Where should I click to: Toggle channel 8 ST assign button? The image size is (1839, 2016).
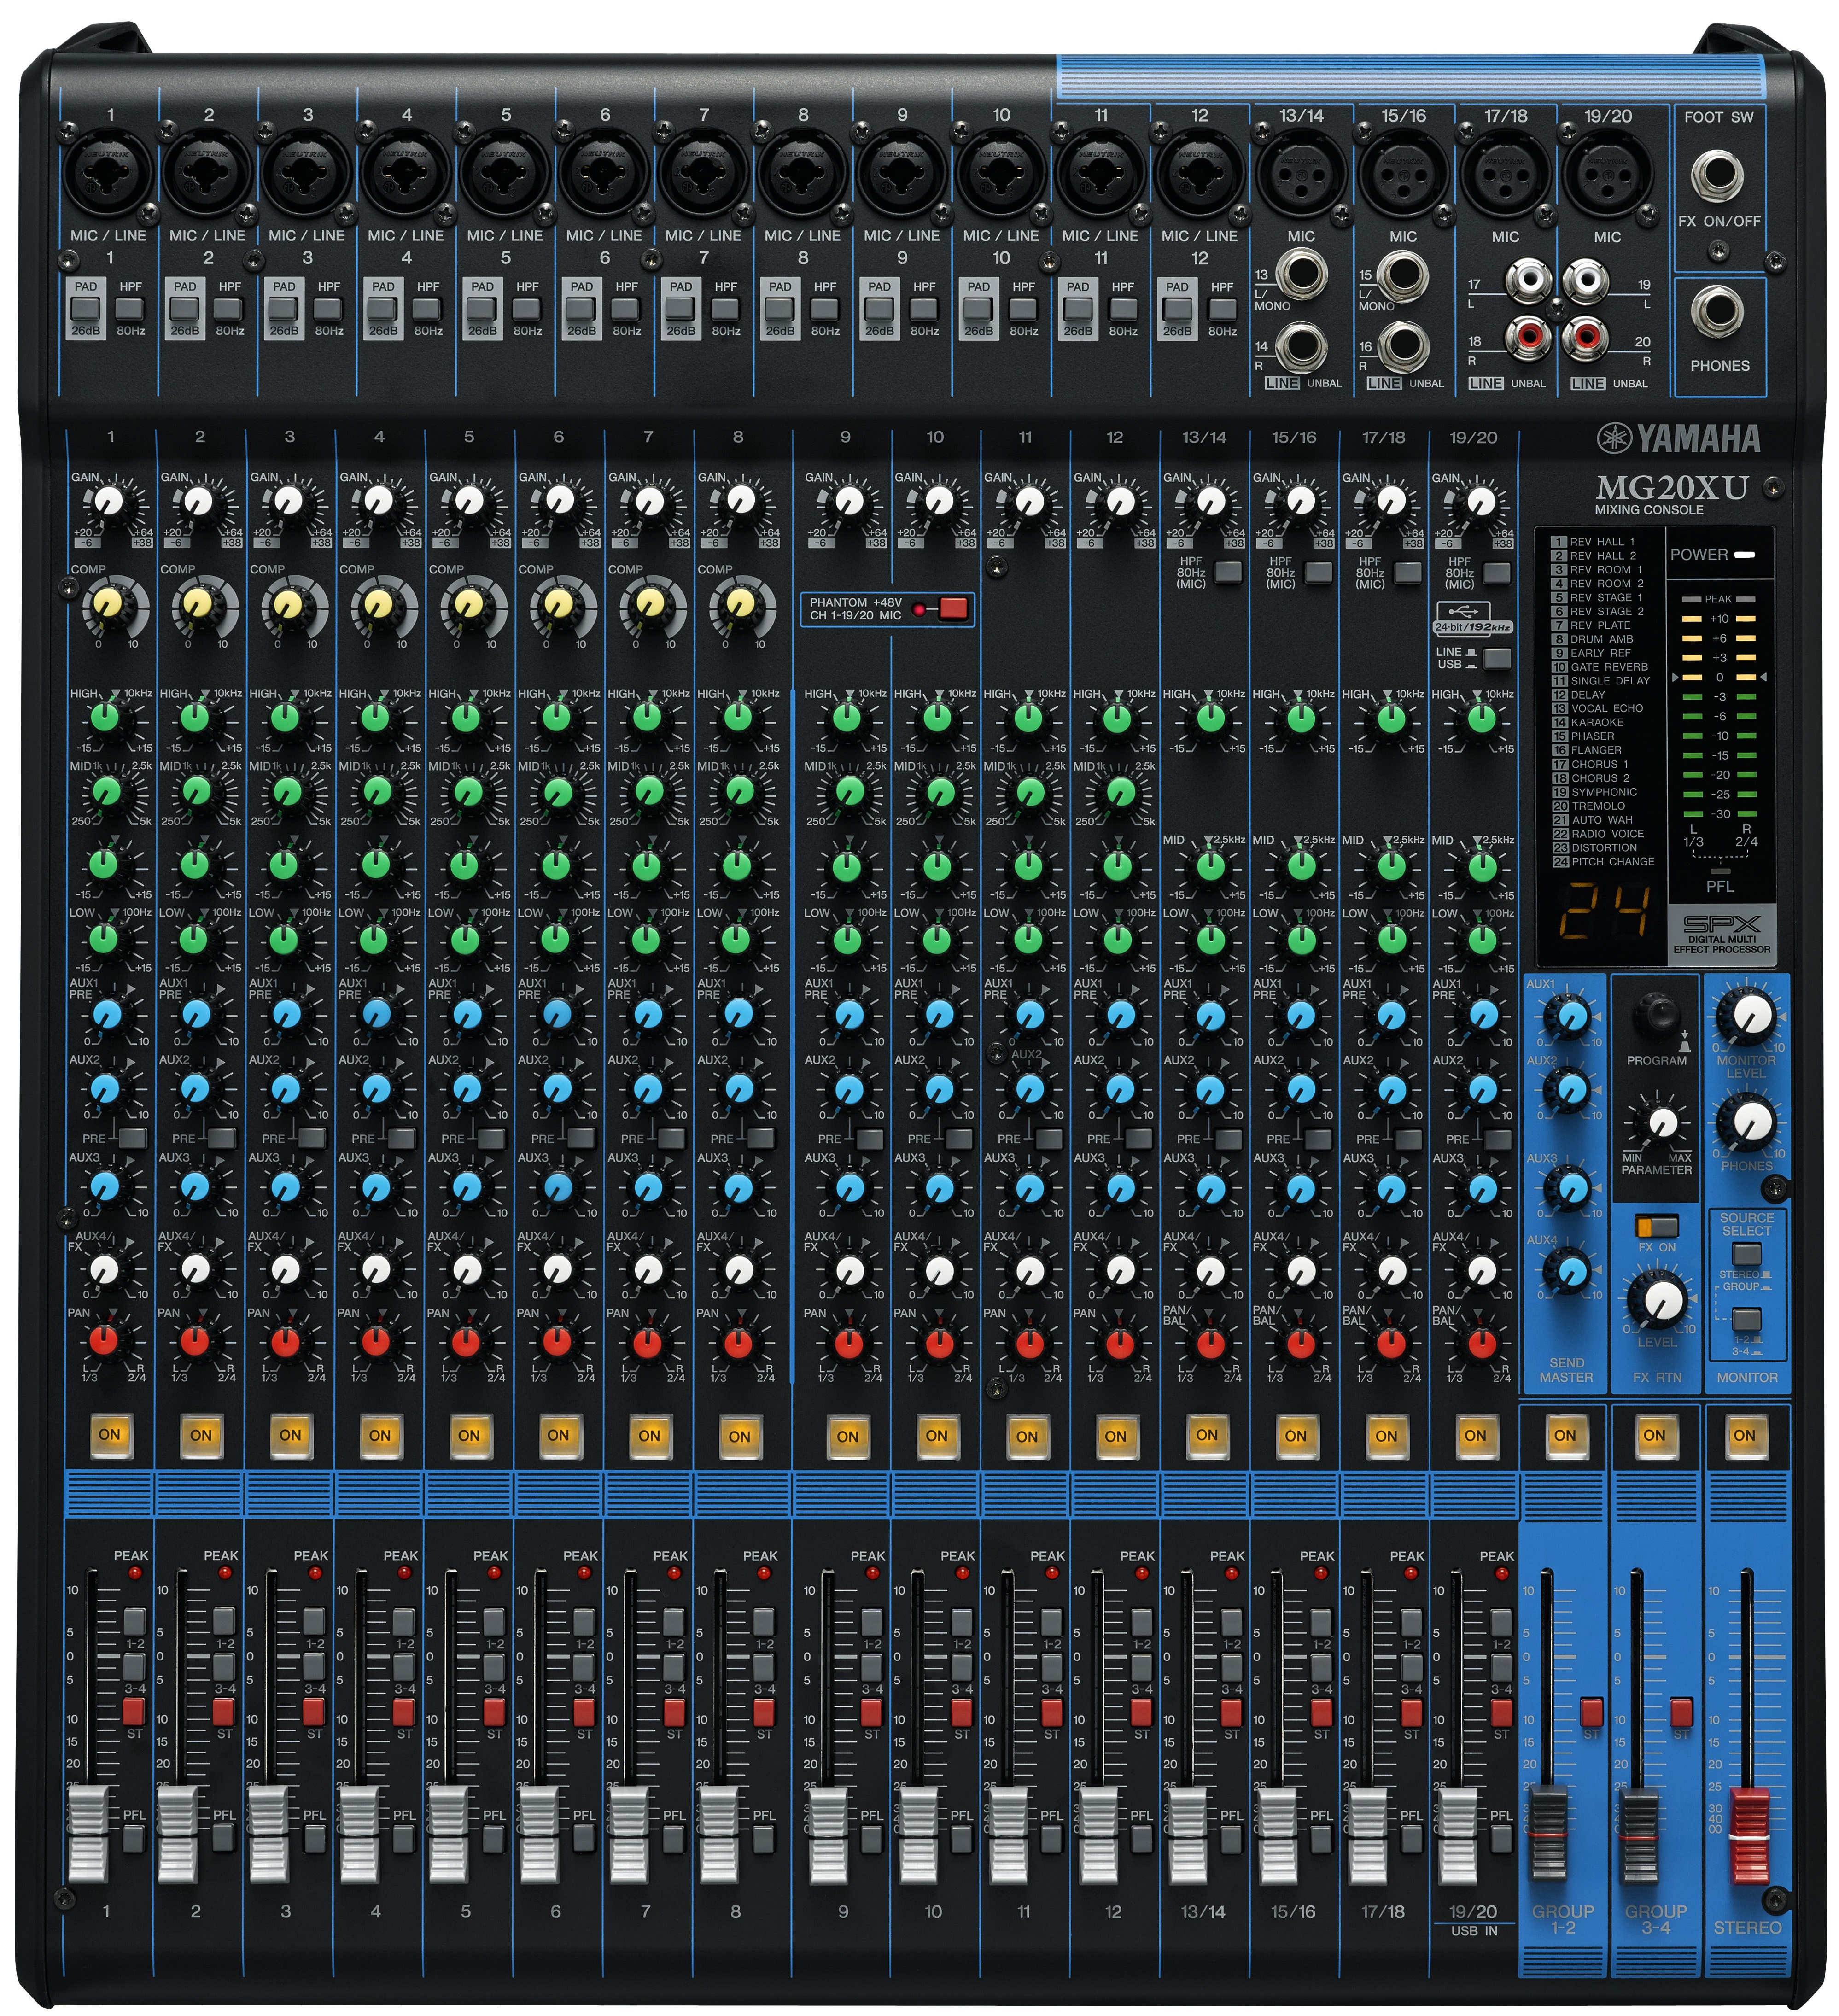(763, 1712)
